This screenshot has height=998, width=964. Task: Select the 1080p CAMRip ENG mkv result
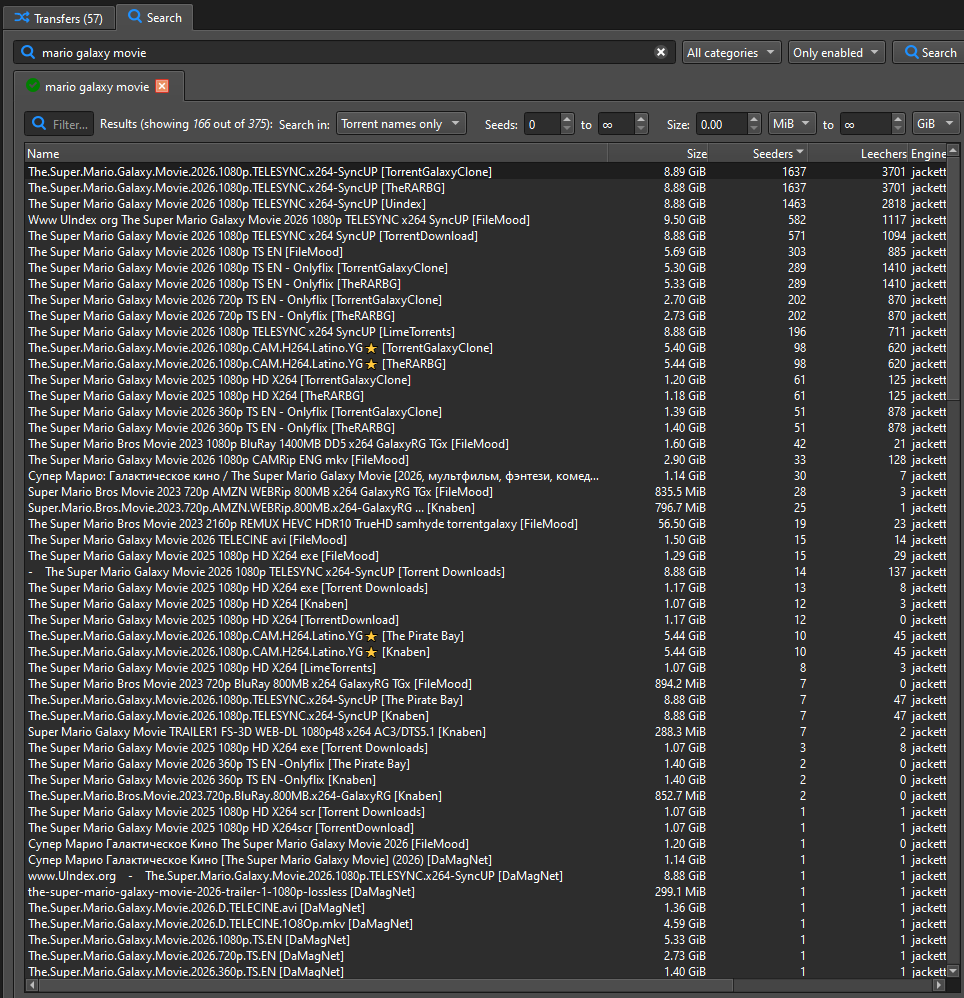(x=486, y=460)
